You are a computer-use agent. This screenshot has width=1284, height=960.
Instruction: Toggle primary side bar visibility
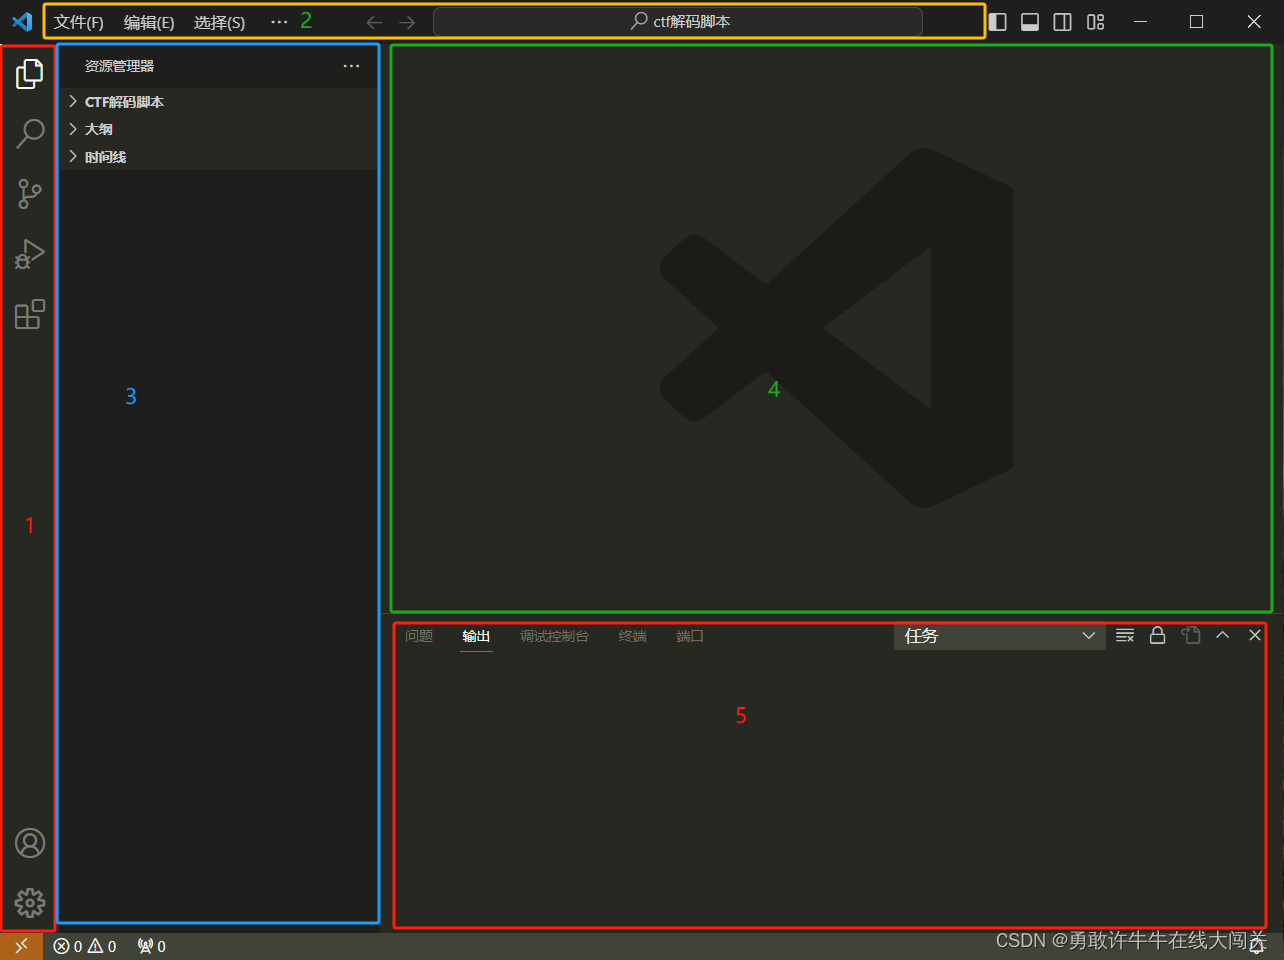tap(998, 22)
